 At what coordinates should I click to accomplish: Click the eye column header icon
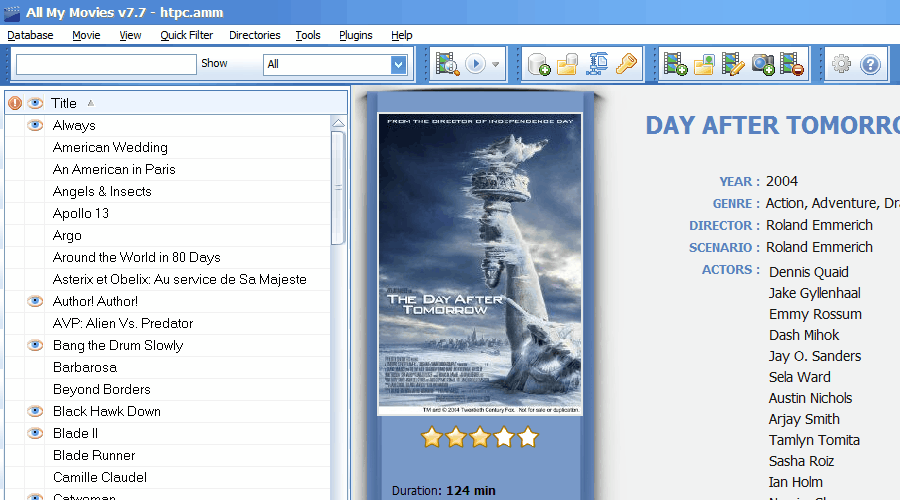[x=35, y=103]
